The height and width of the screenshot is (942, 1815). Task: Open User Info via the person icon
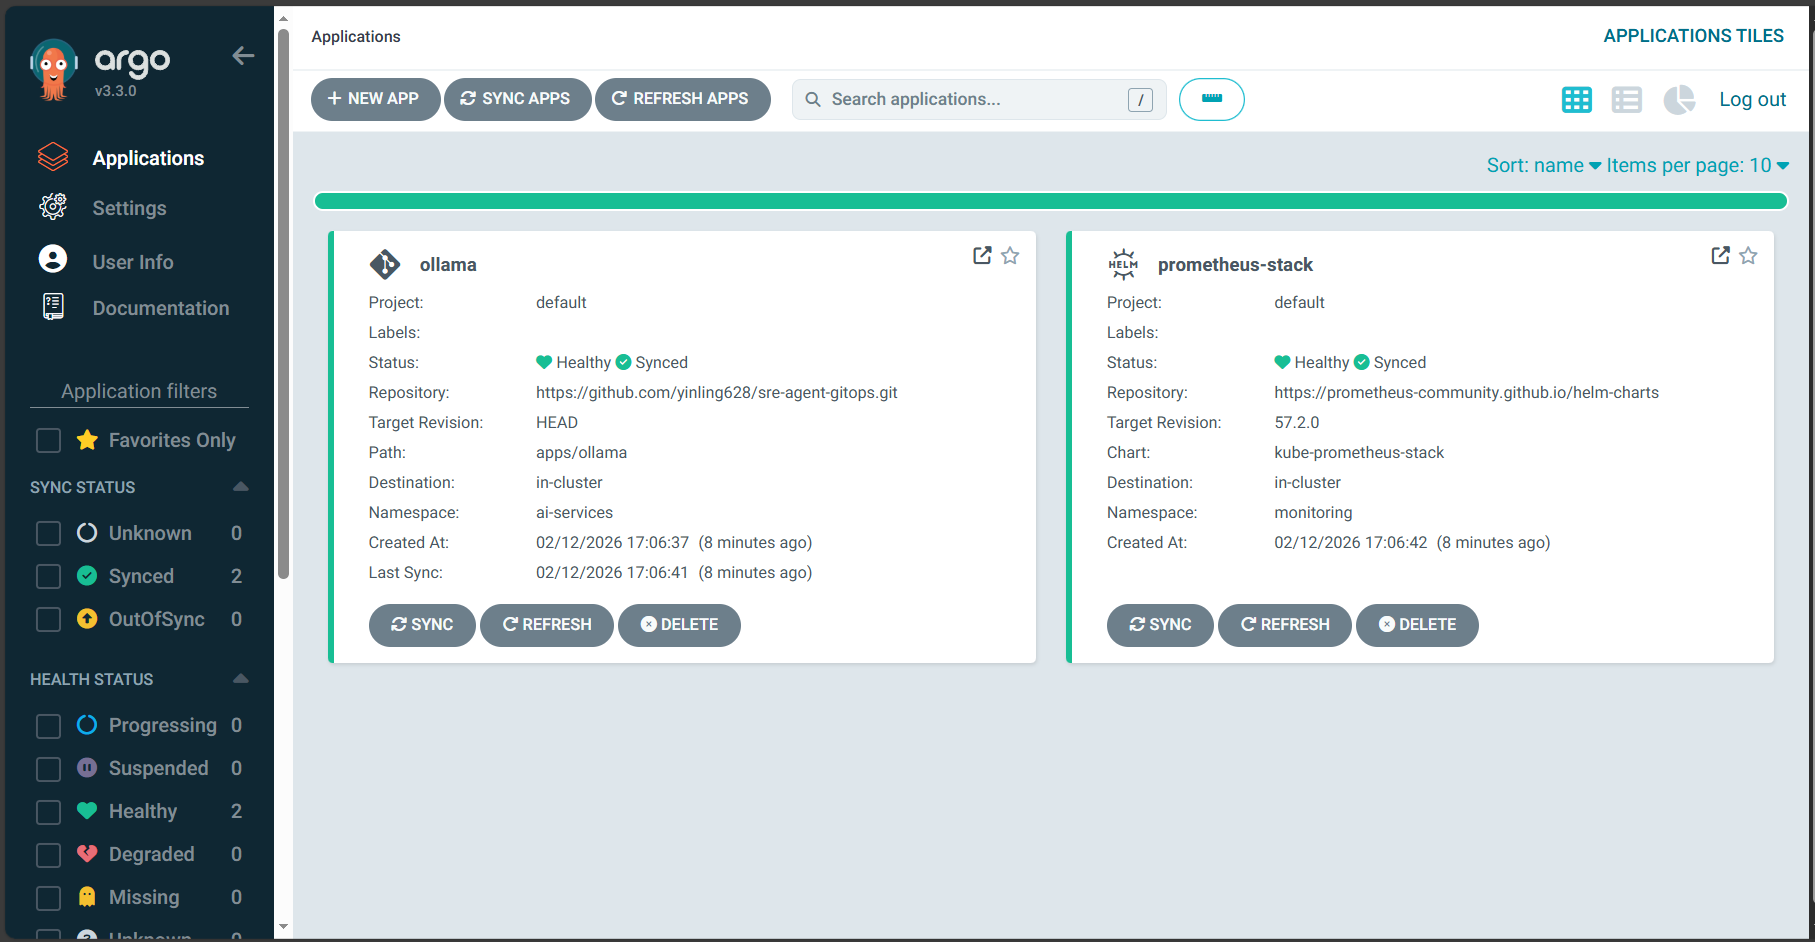53,259
